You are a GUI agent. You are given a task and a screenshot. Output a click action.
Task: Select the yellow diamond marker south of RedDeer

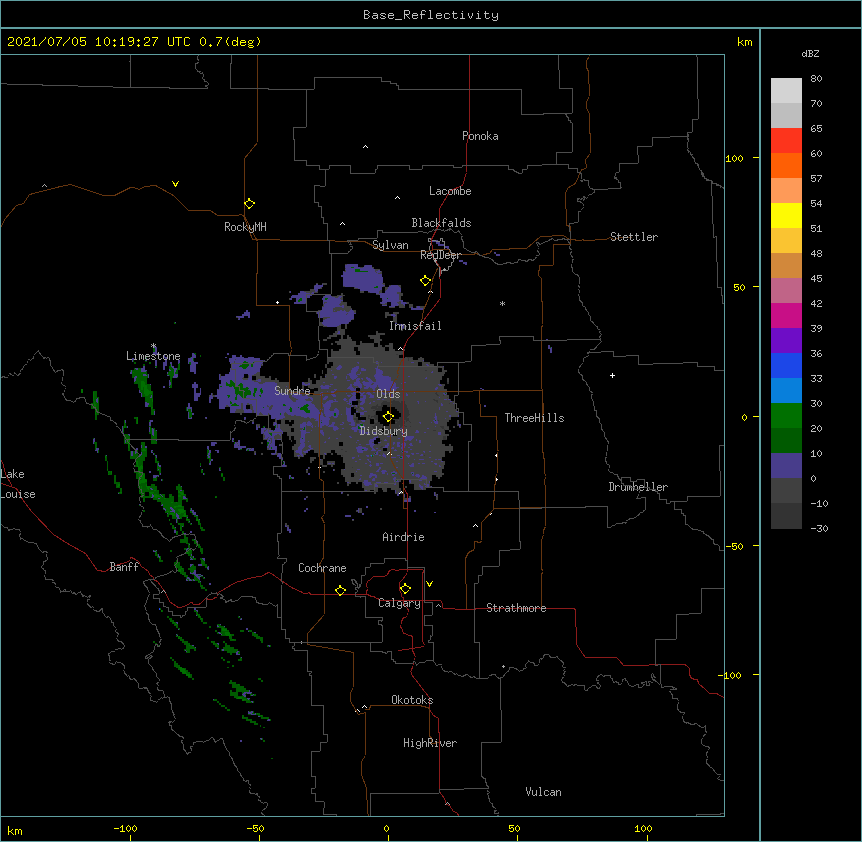426,281
